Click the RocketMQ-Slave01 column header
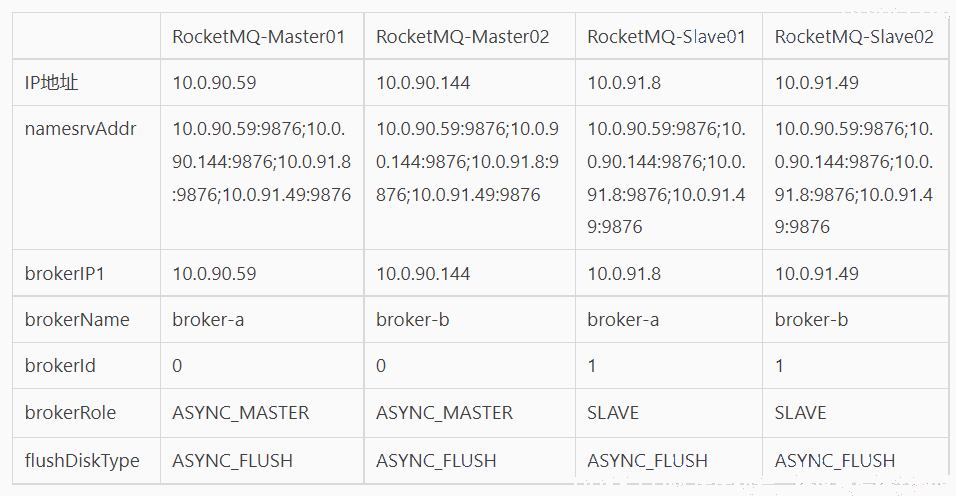Viewport: 956px width, 496px height. tap(666, 37)
